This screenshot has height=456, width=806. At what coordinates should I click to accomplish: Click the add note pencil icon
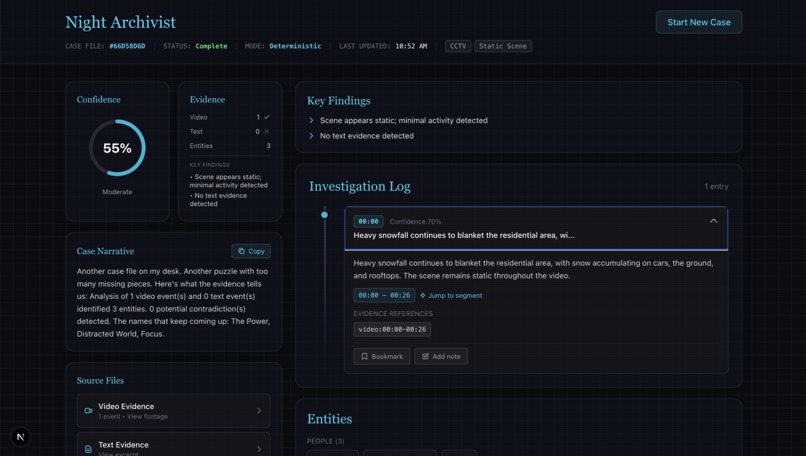pos(426,356)
